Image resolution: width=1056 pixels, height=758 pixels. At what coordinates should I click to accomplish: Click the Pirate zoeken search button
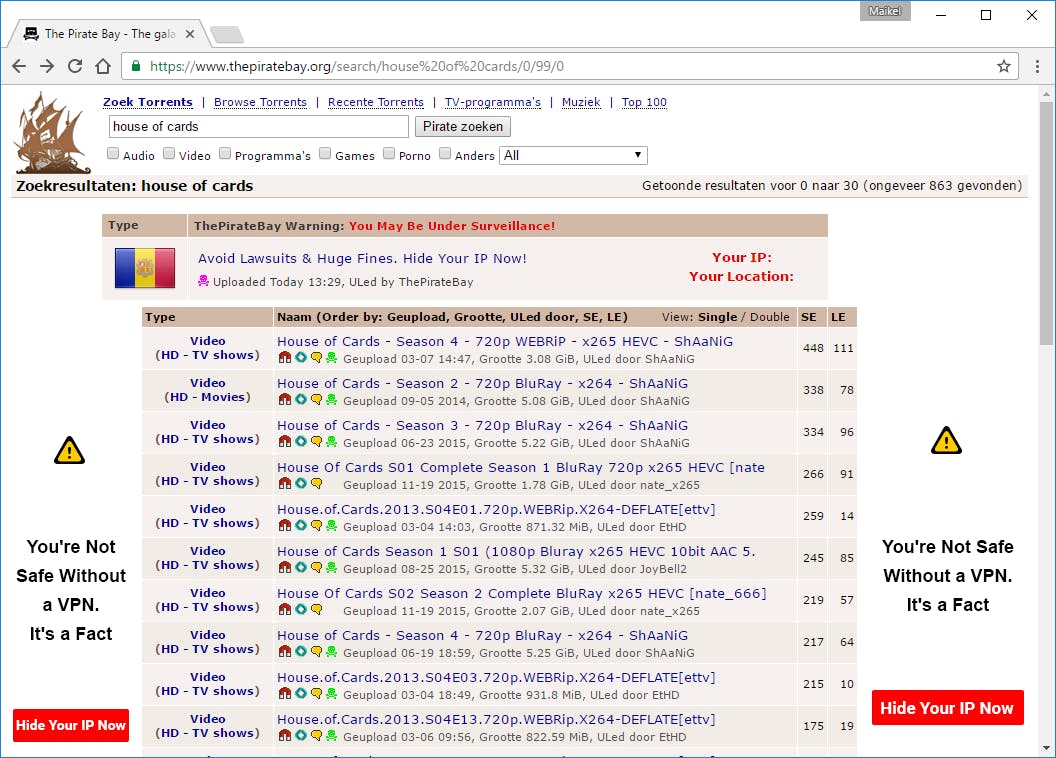463,127
